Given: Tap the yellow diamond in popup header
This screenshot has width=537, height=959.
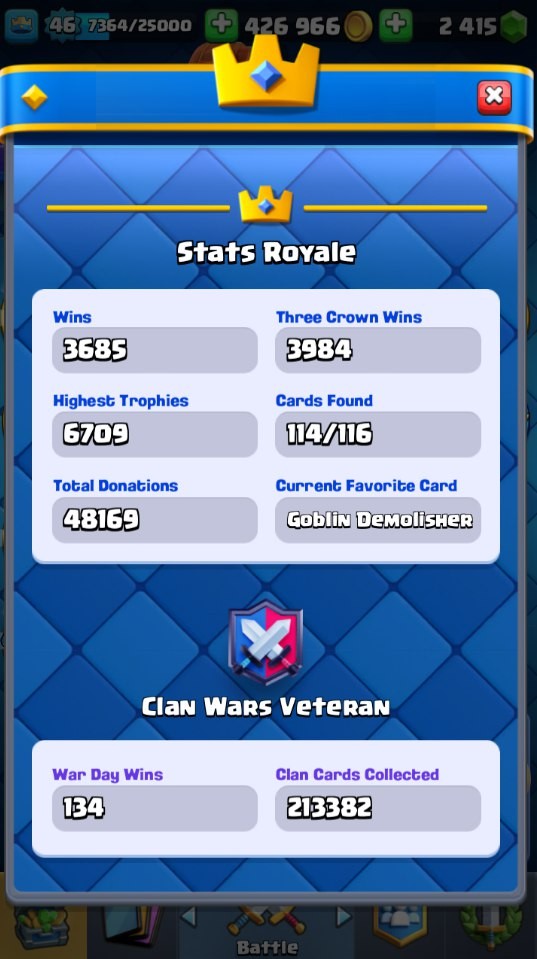Looking at the screenshot, I should [34, 97].
